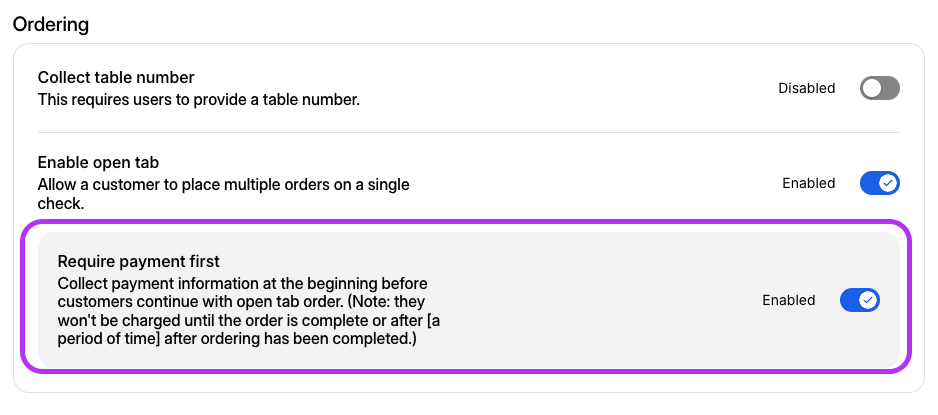The height and width of the screenshot is (415, 938).
Task: Click the "Ordering" section heading
Action: (x=50, y=24)
